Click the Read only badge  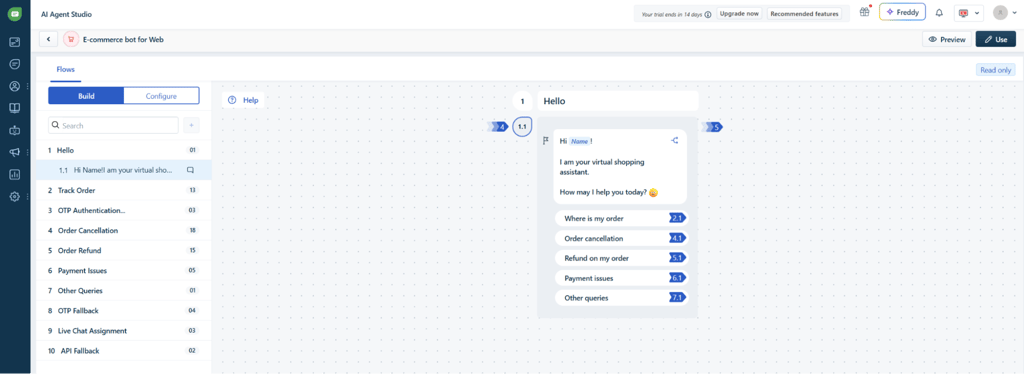[996, 70]
